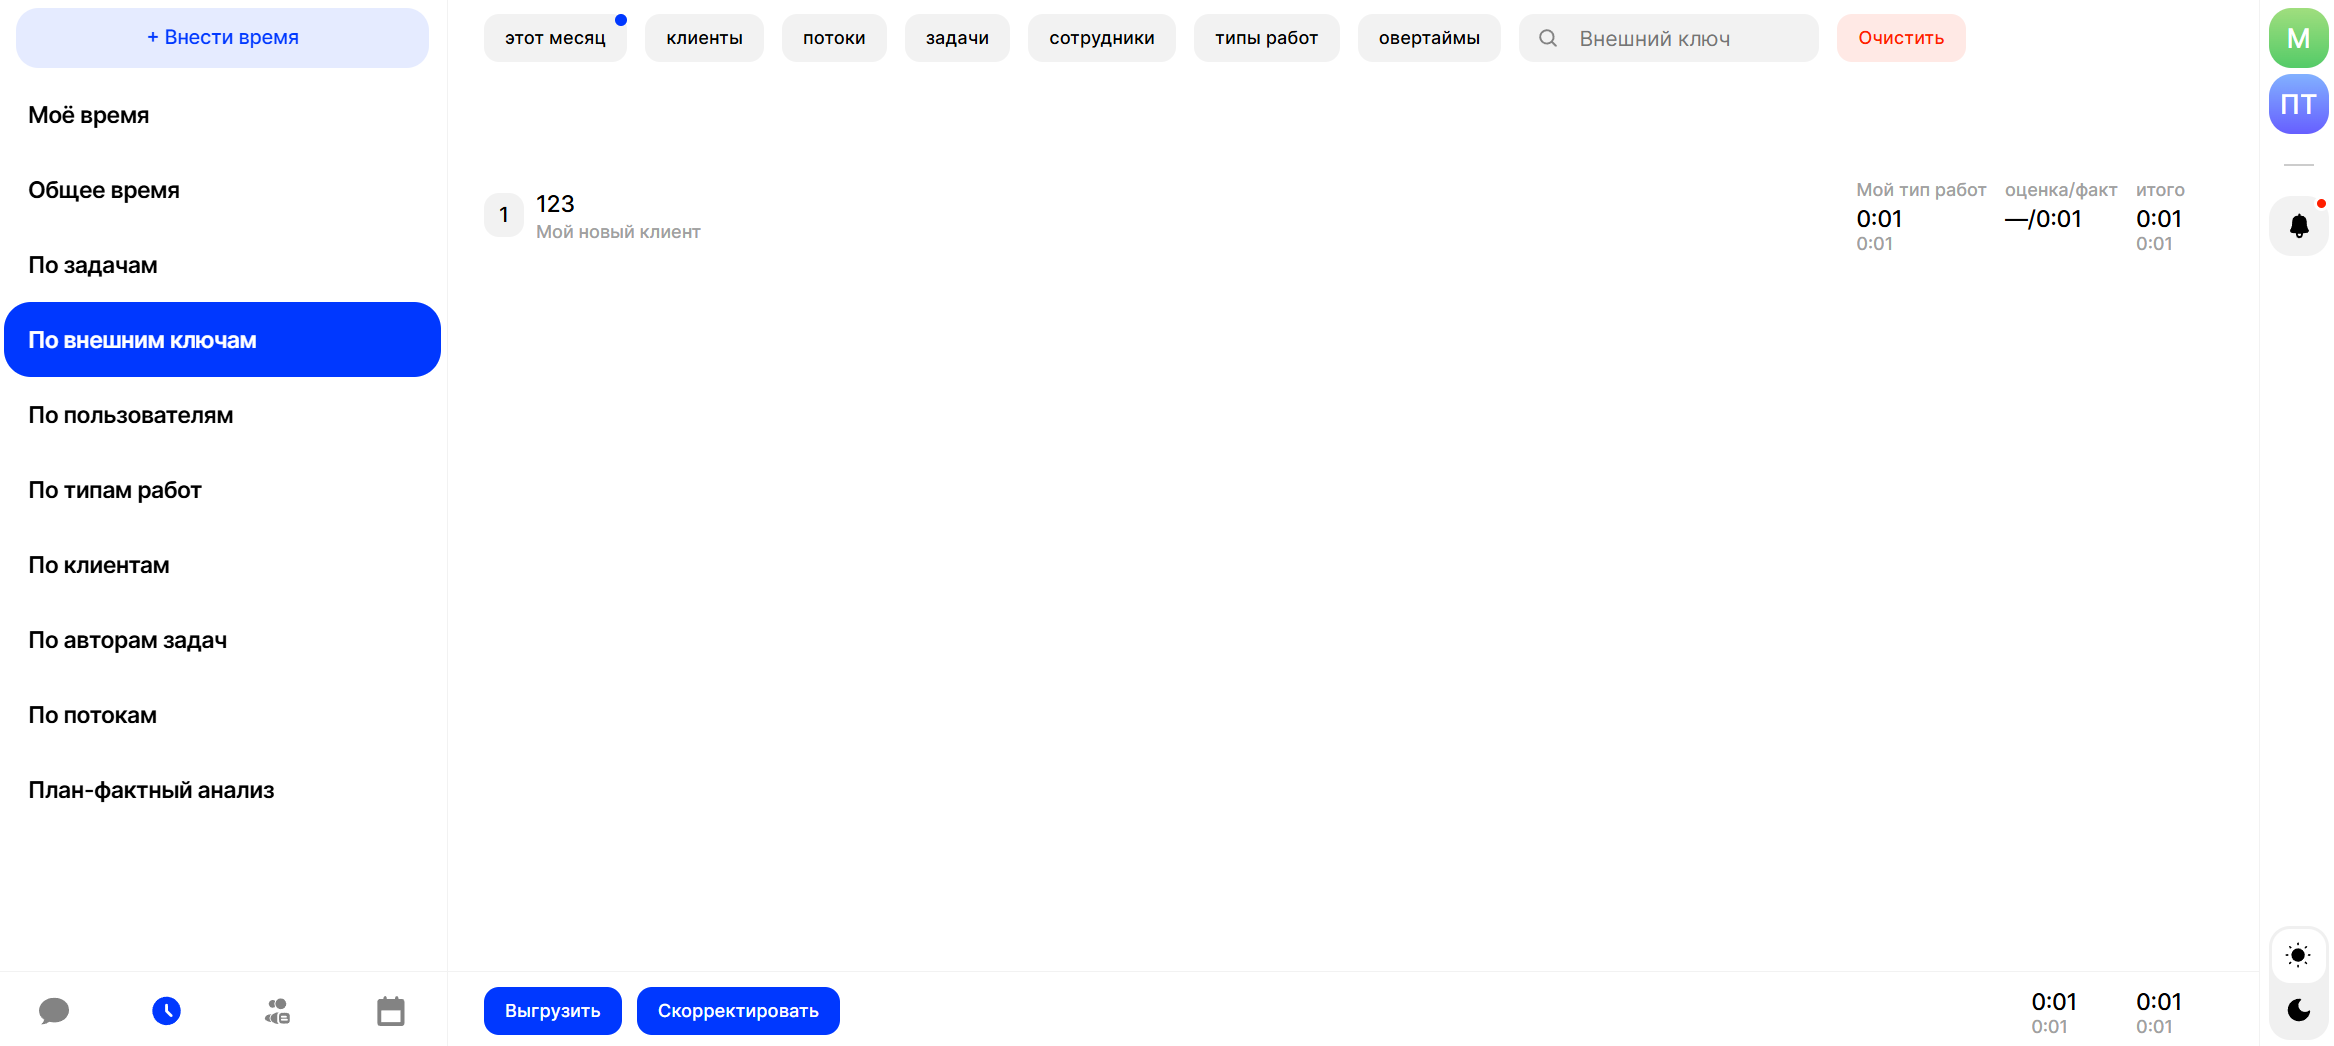The height and width of the screenshot is (1046, 2334).
Task: Click + Внести время button
Action: 222,38
